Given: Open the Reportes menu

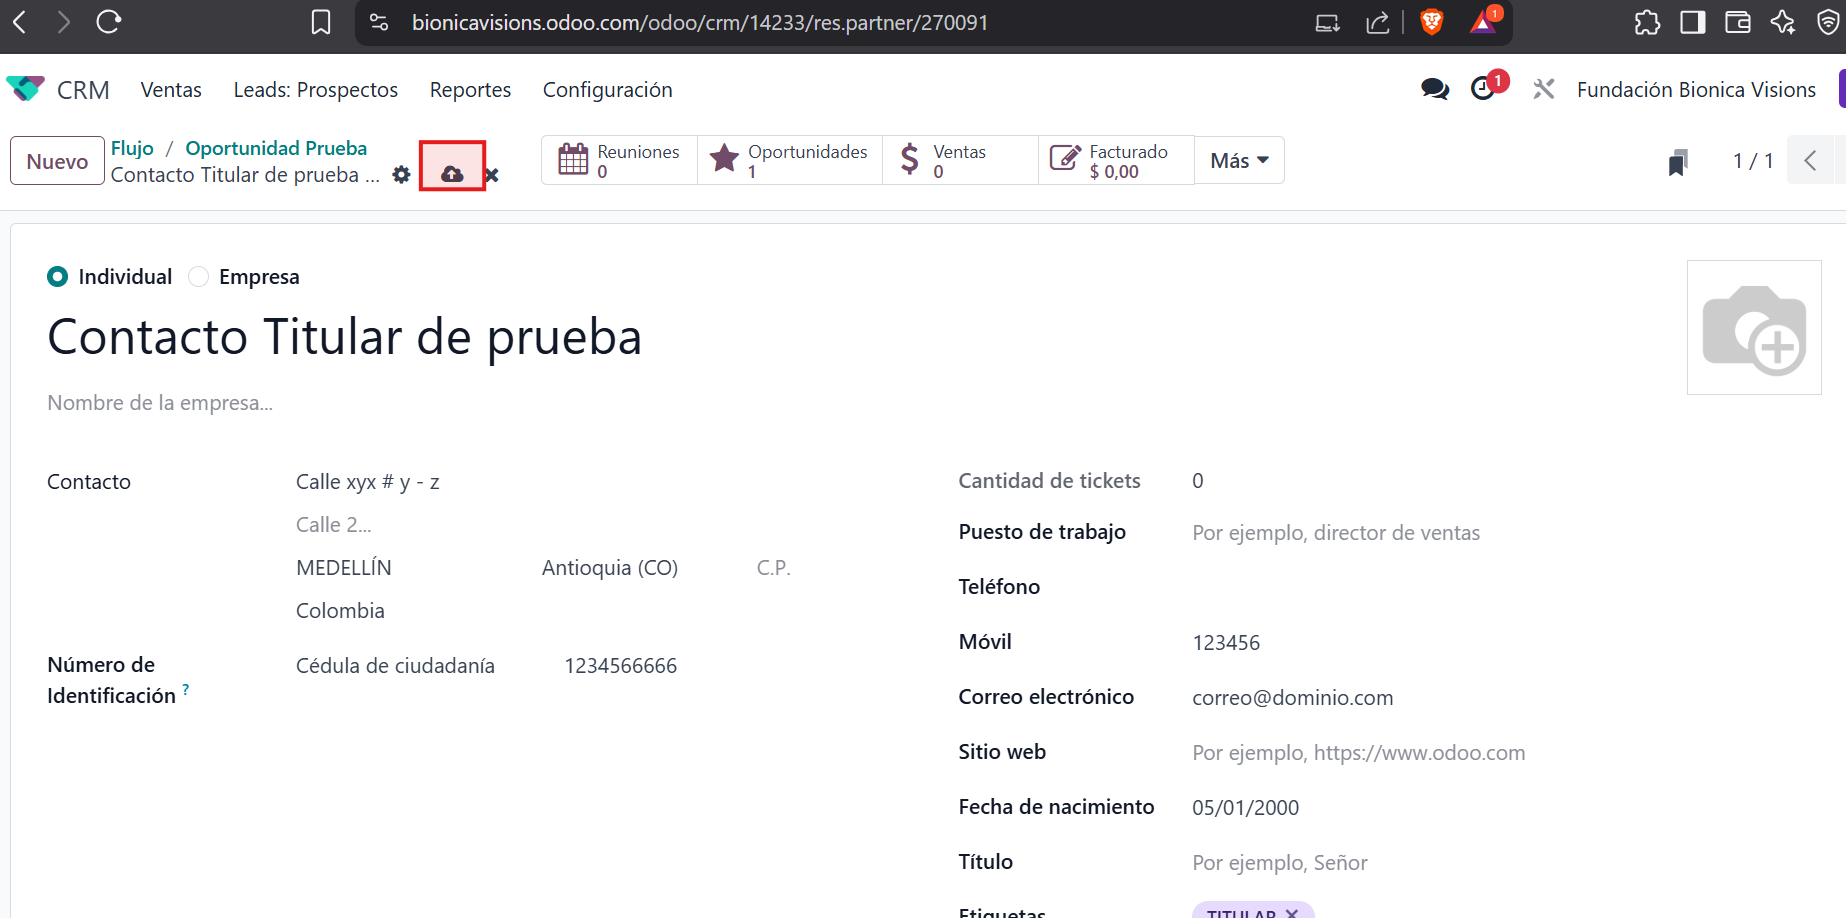Looking at the screenshot, I should (470, 90).
